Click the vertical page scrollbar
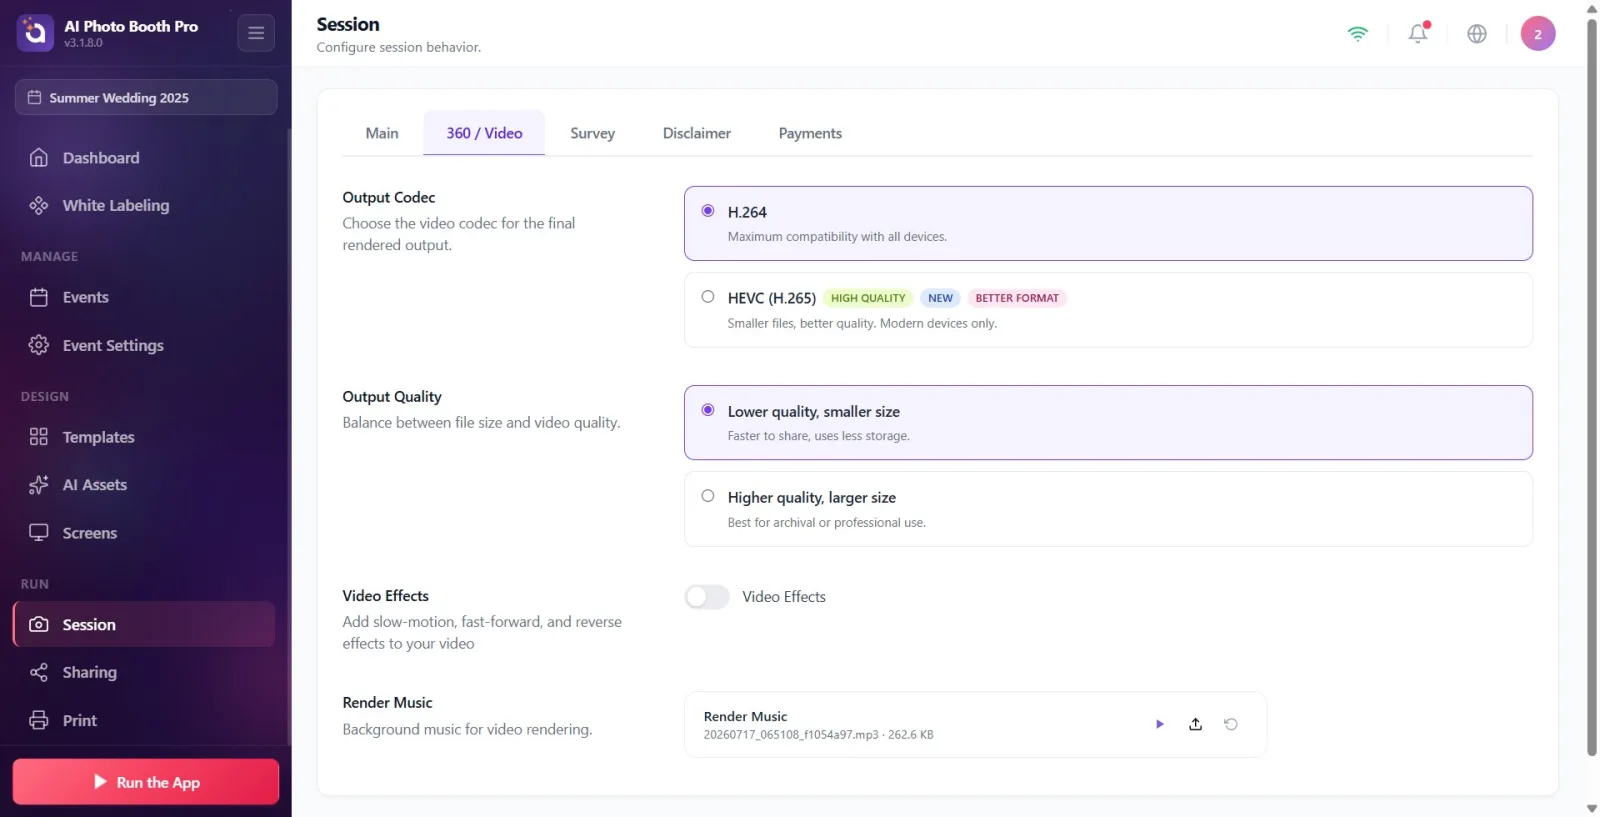This screenshot has height=817, width=1600. tap(1592, 387)
